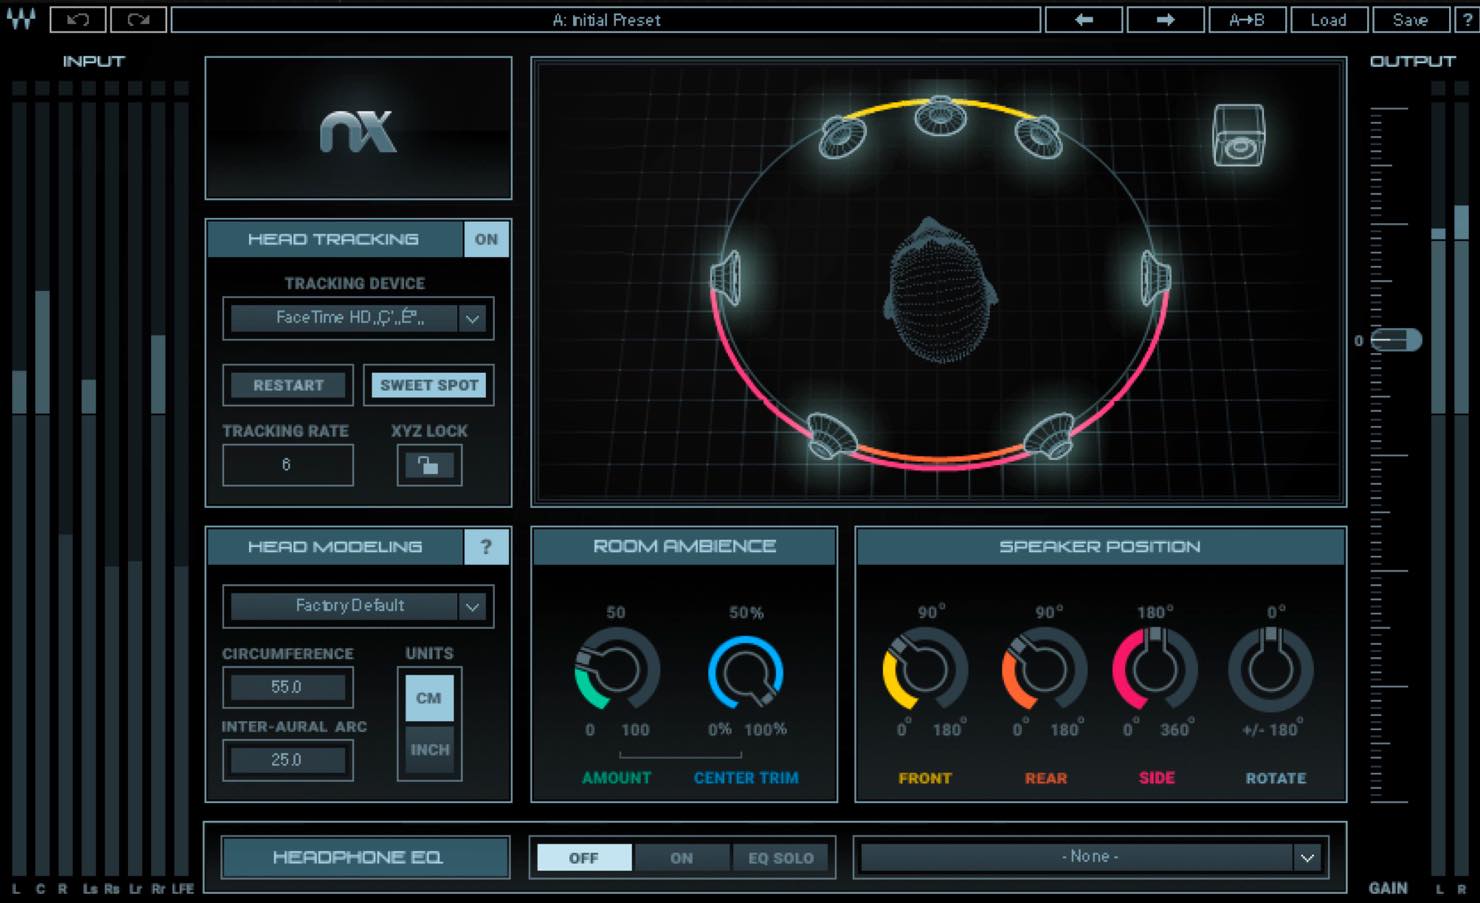The image size is (1480, 903).
Task: Click the output gain fader handle
Action: pyautogui.click(x=1396, y=340)
